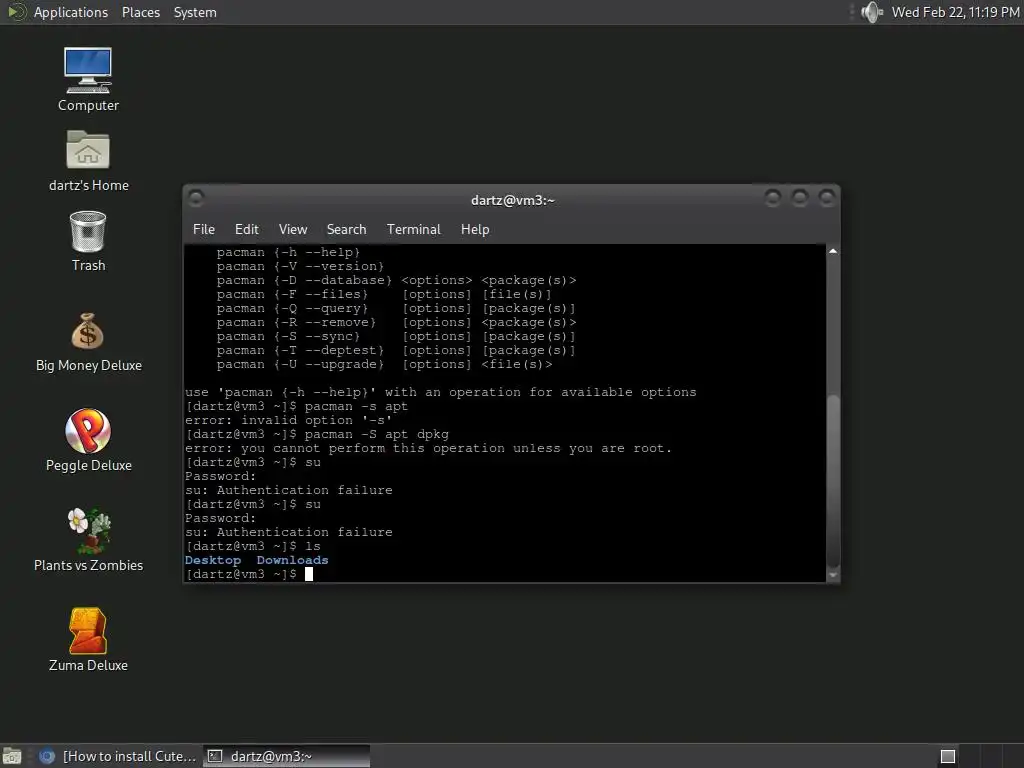Click the show desktop icon in bottom panel
This screenshot has height=768, width=1024.
[12, 756]
